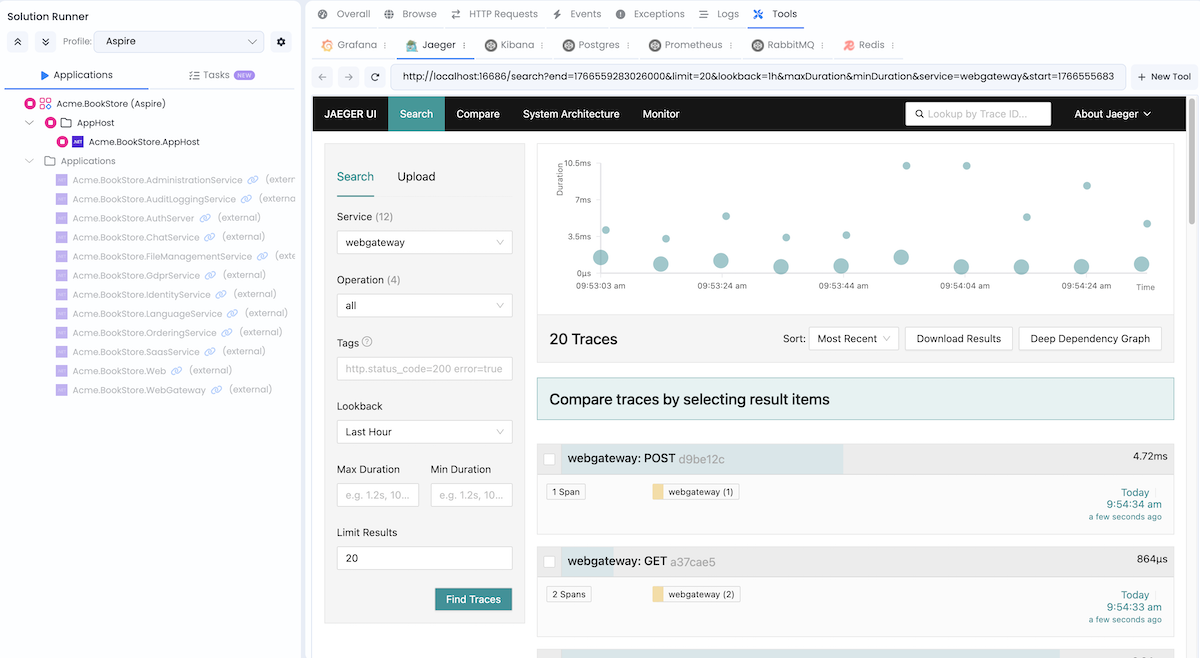
Task: Select Acme.BookStore.LanguageService in tree
Action: pos(147,314)
